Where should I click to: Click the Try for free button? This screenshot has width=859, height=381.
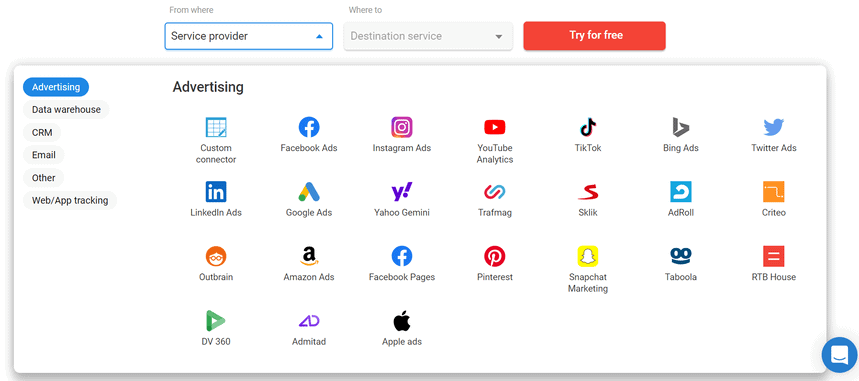tap(594, 36)
